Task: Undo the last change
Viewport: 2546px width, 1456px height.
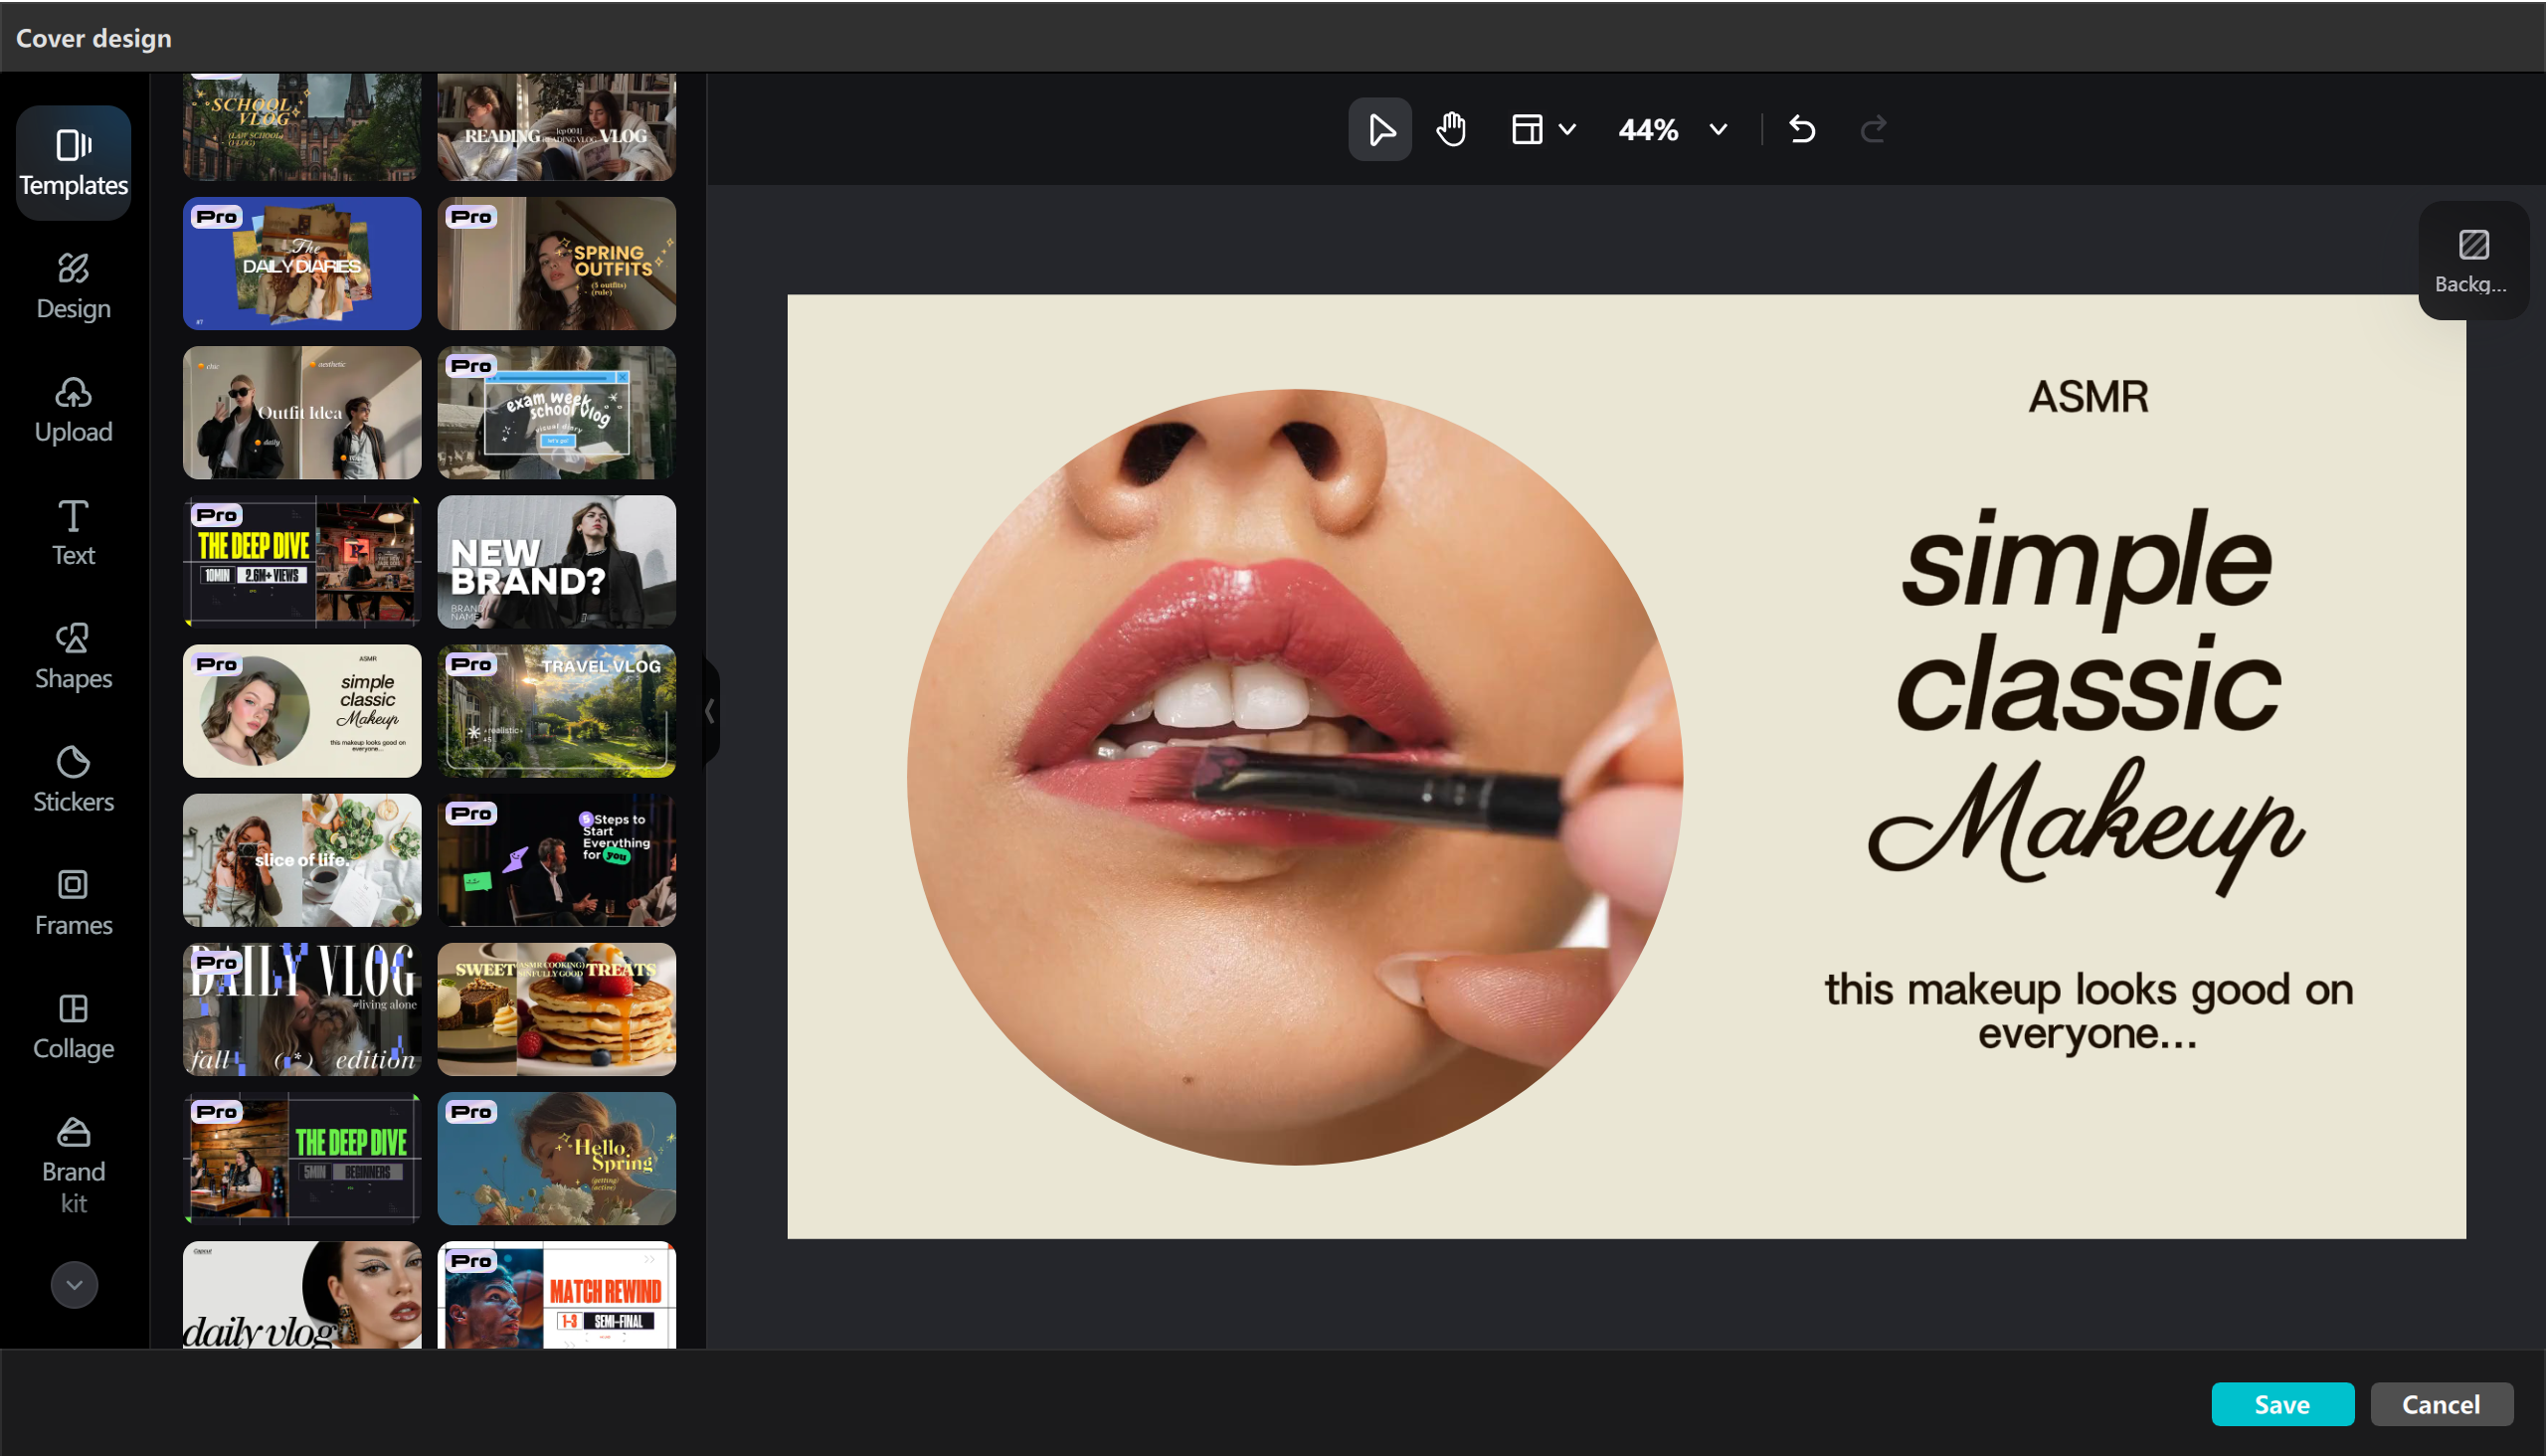Action: click(1801, 129)
